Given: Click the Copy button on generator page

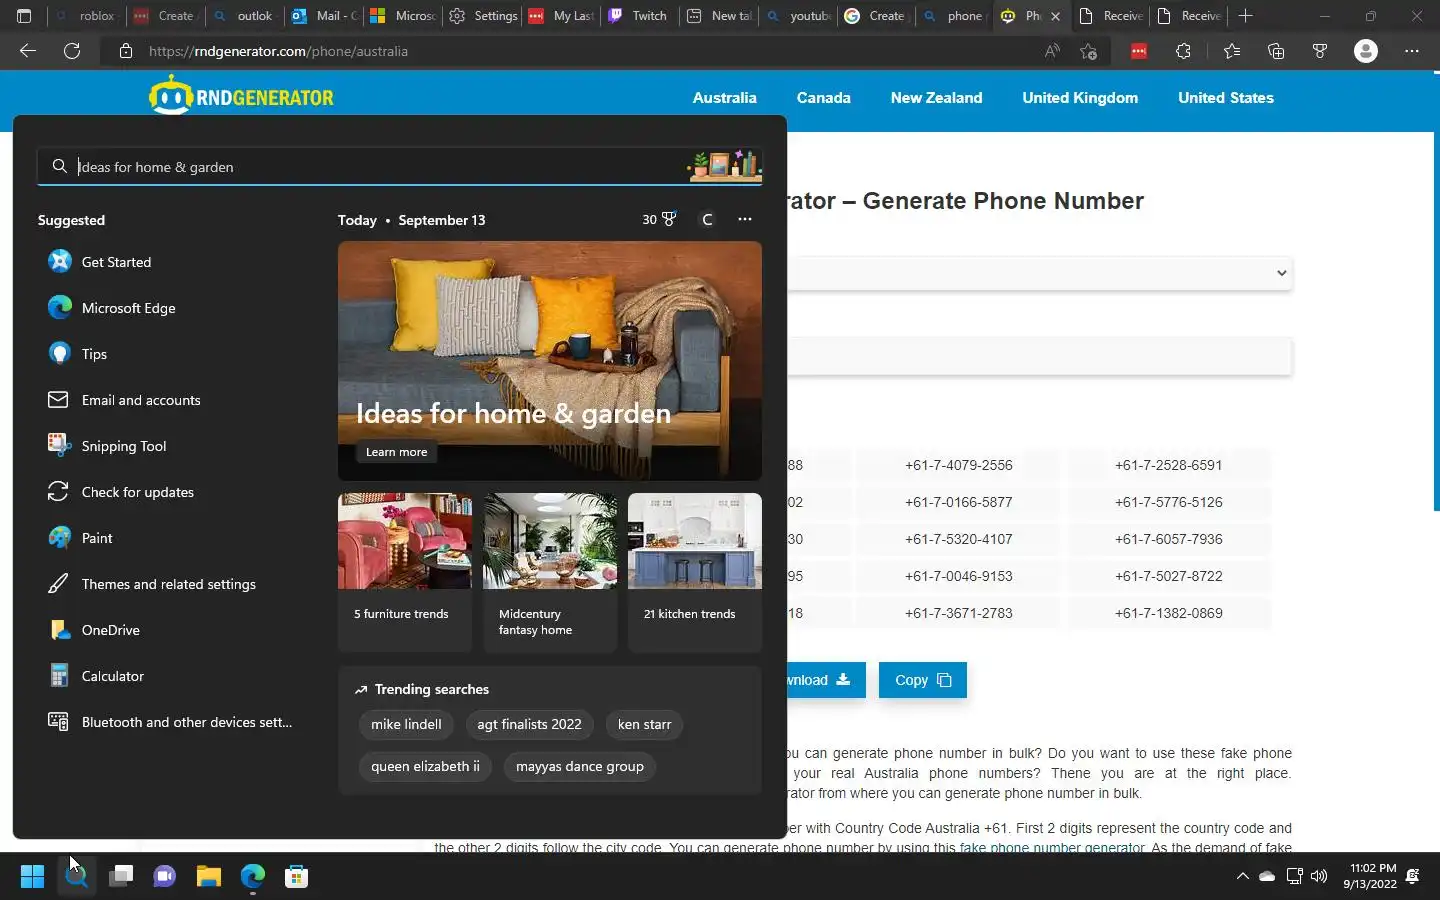Looking at the screenshot, I should click(922, 680).
